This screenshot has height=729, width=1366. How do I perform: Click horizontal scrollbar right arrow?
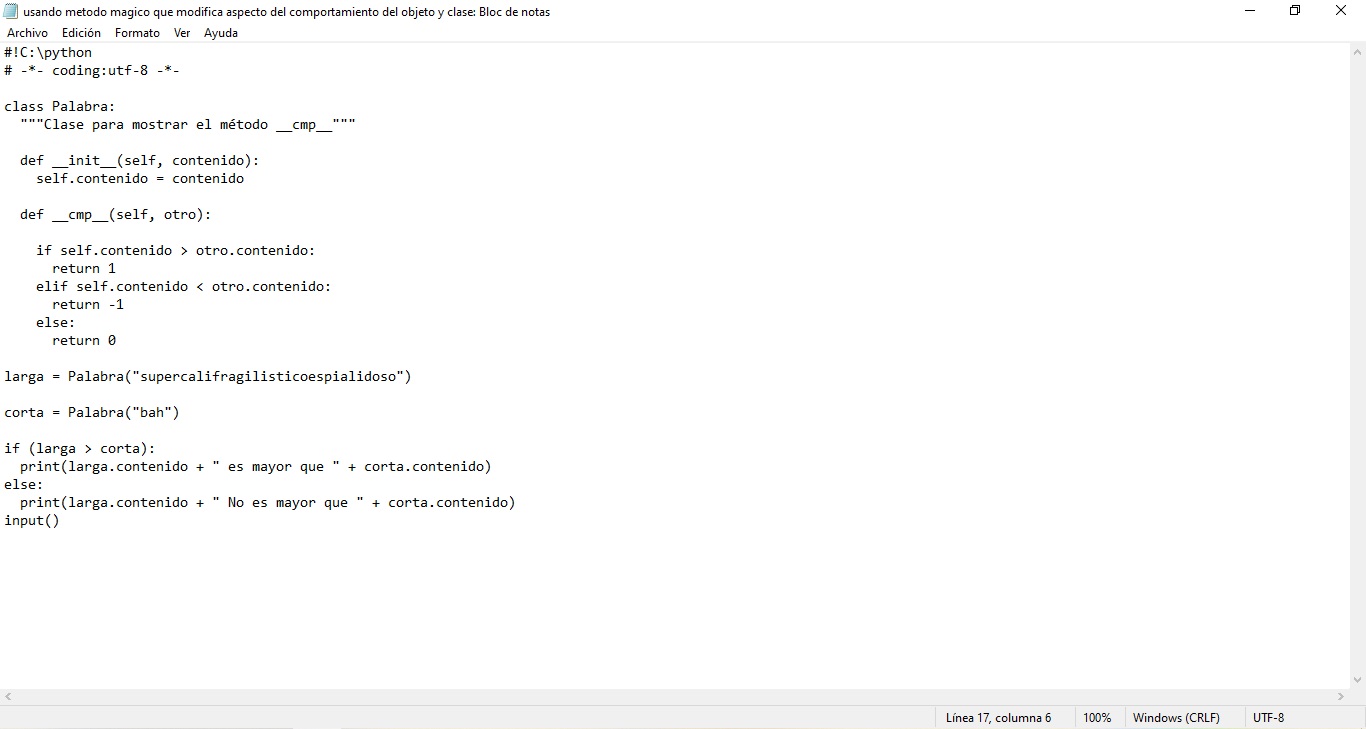pos(1341,696)
